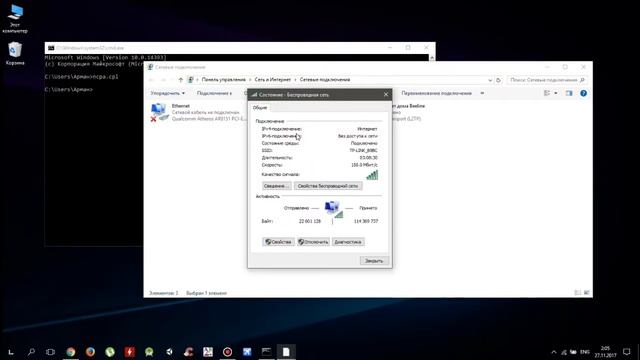Click the red flash icon on taskbar

pos(129,351)
